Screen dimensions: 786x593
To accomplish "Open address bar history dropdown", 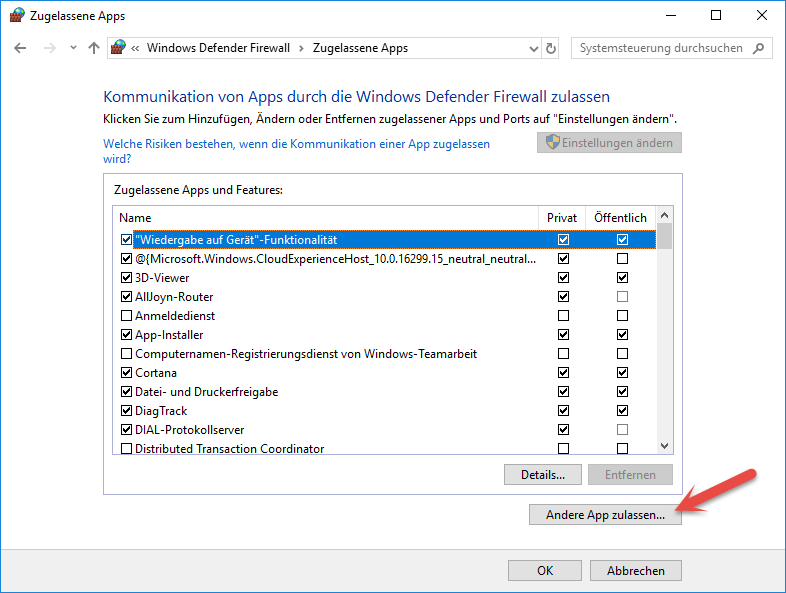I will click(x=531, y=48).
